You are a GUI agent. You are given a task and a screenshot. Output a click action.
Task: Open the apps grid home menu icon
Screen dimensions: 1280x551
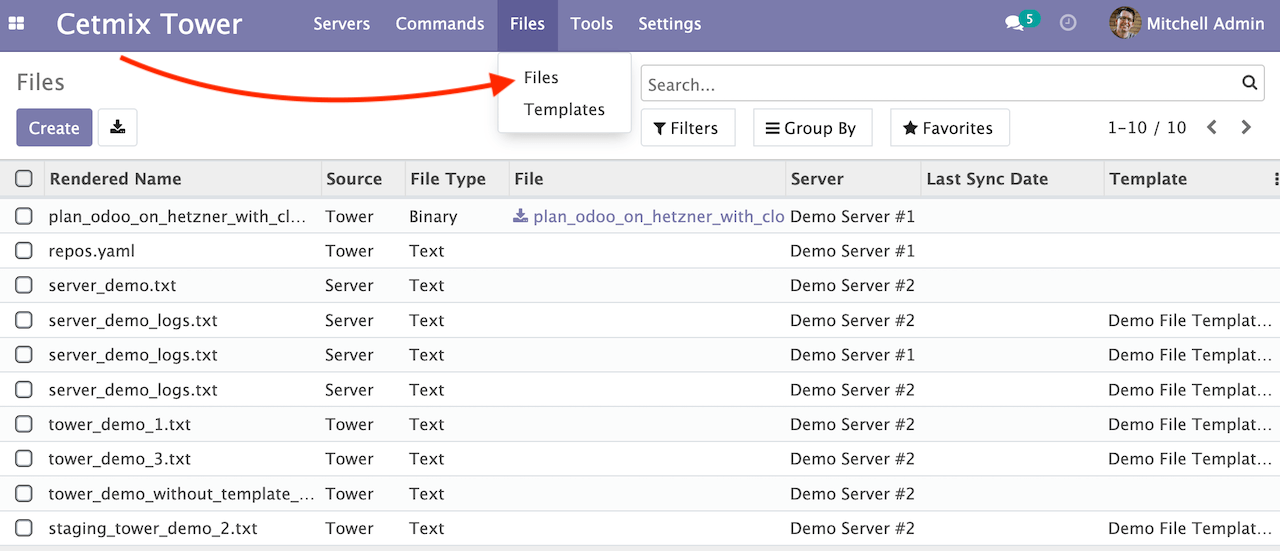17,24
